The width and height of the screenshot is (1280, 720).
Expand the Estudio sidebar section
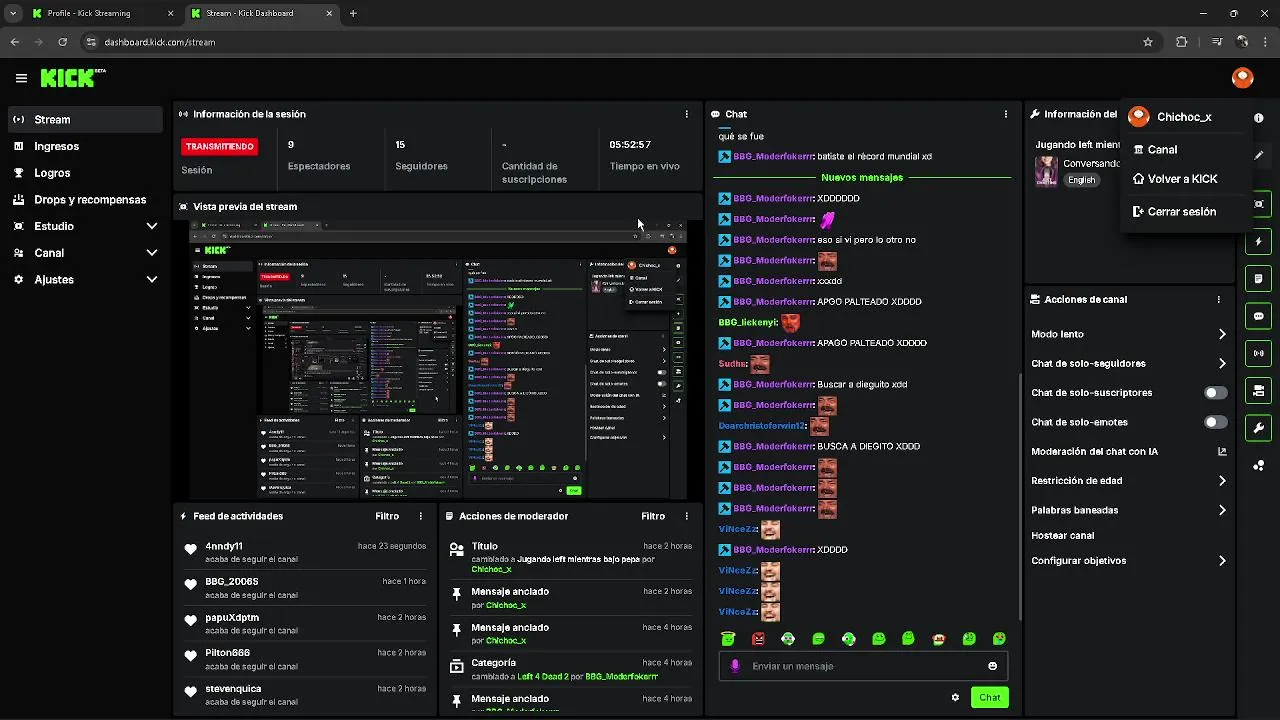84,226
